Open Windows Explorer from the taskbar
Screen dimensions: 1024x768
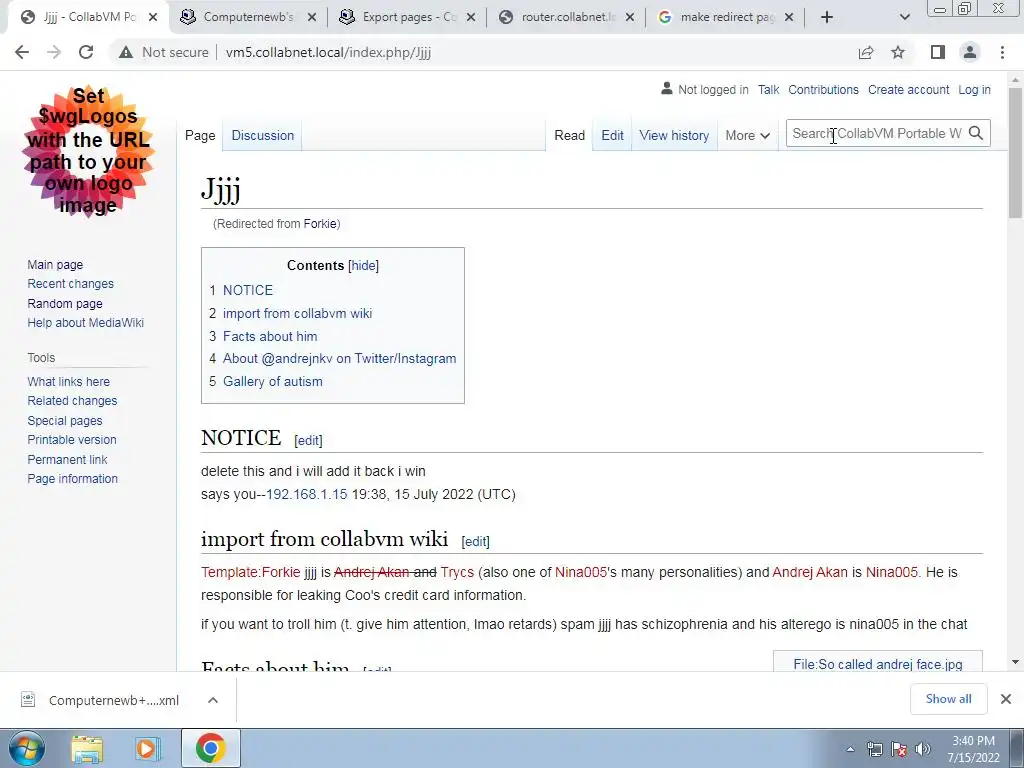[x=87, y=748]
